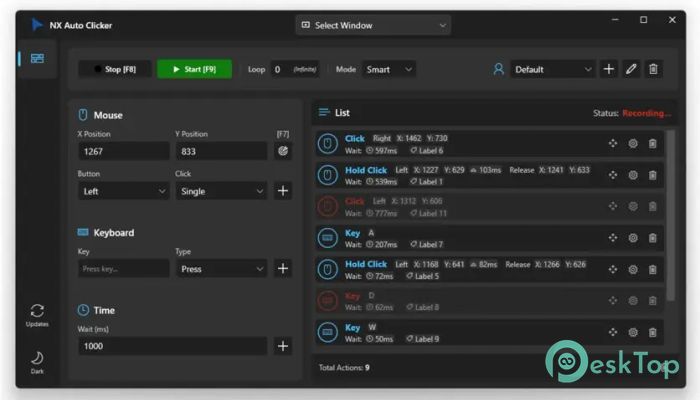
Task: Delete the Key W action
Action: point(653,333)
